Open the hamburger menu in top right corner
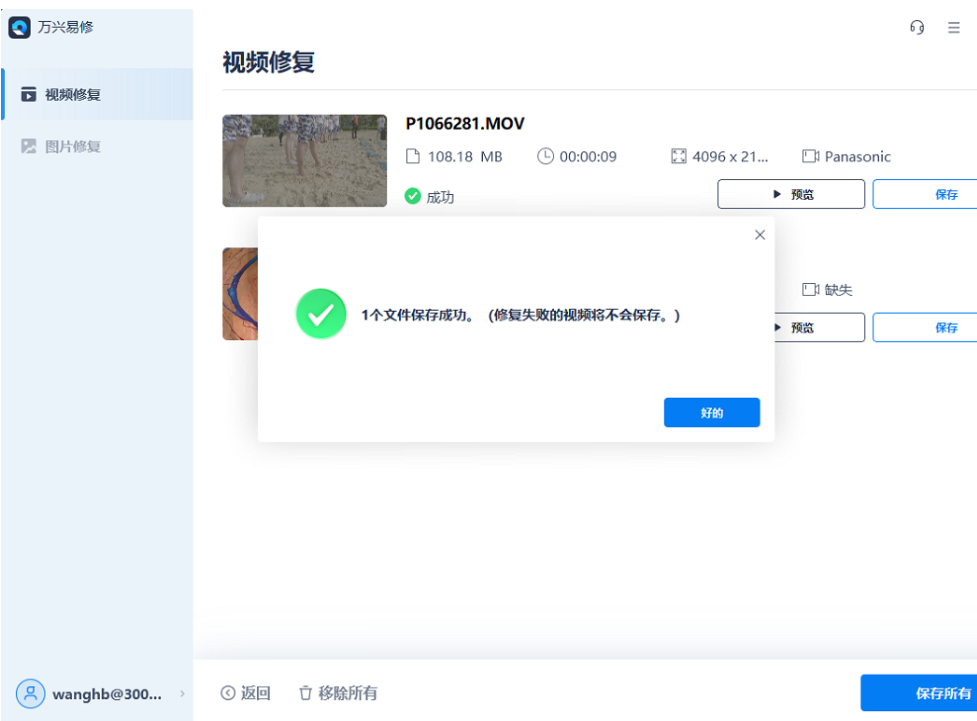The width and height of the screenshot is (977, 721). pyautogui.click(x=953, y=27)
